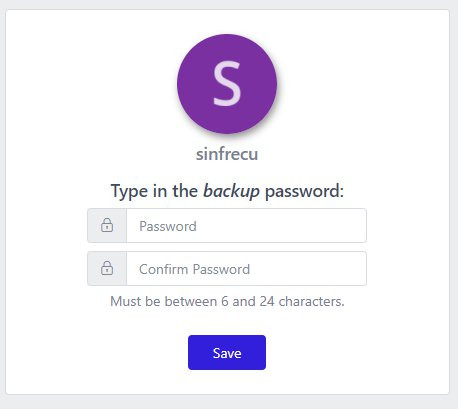Click the Password placeholder text
458x409 pixels.
click(168, 226)
